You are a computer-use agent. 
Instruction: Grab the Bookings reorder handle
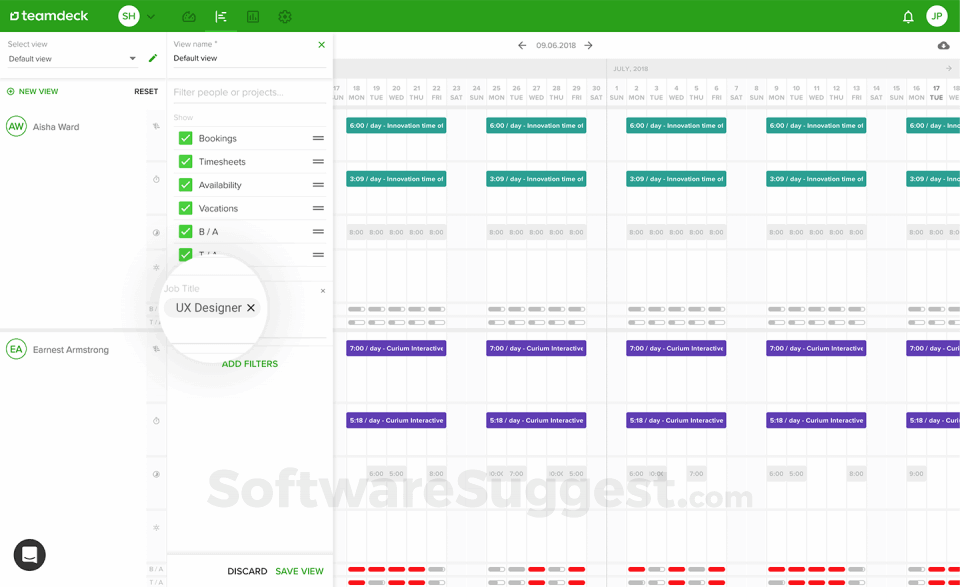(318, 138)
